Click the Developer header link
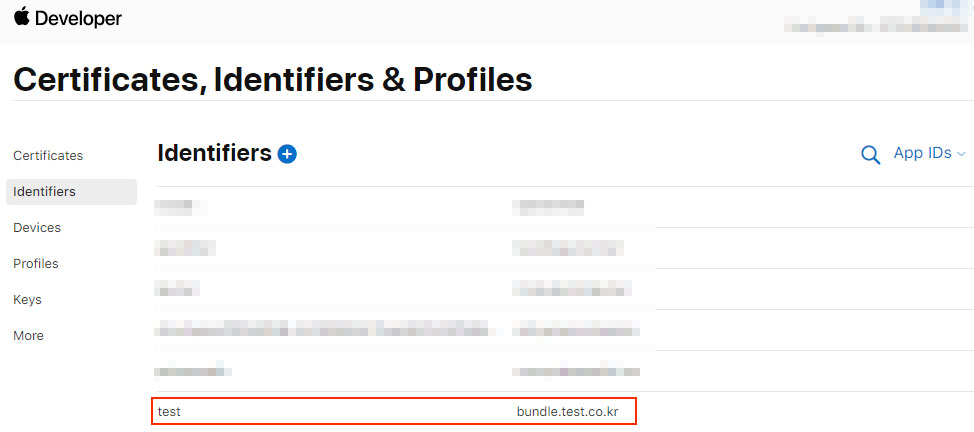The width and height of the screenshot is (974, 432). (78, 19)
